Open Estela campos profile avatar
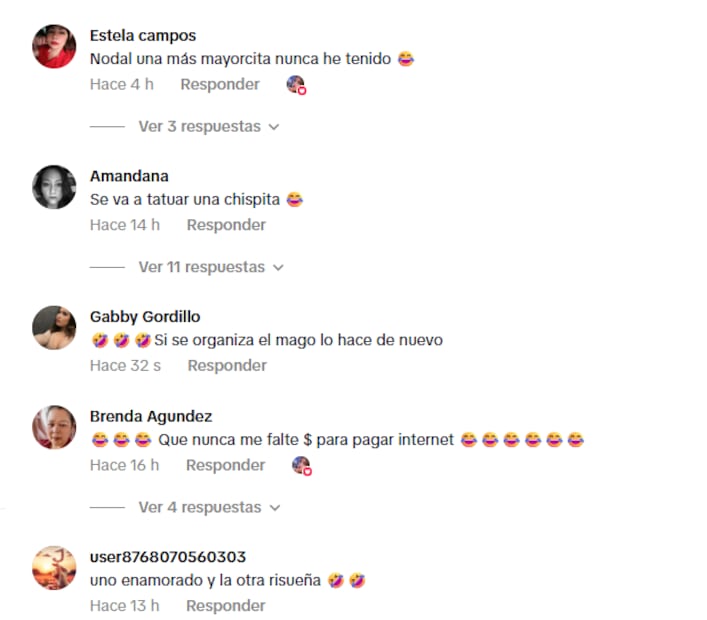Screen dimensions: 707x620 [x=54, y=46]
